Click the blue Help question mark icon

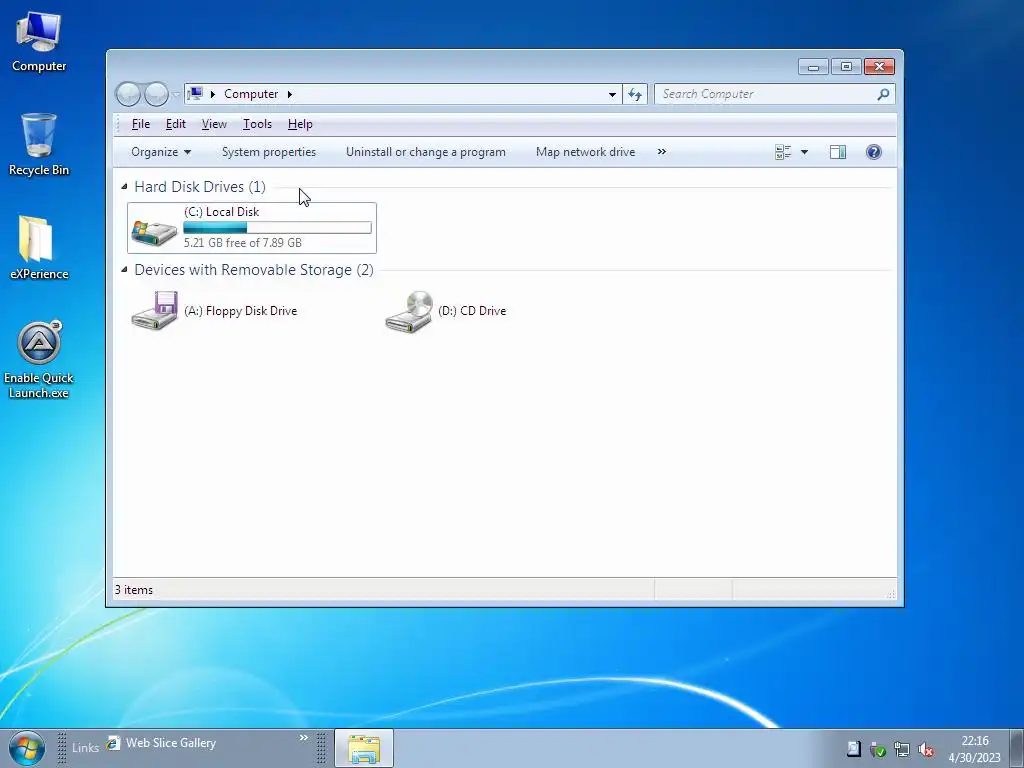[x=873, y=152]
